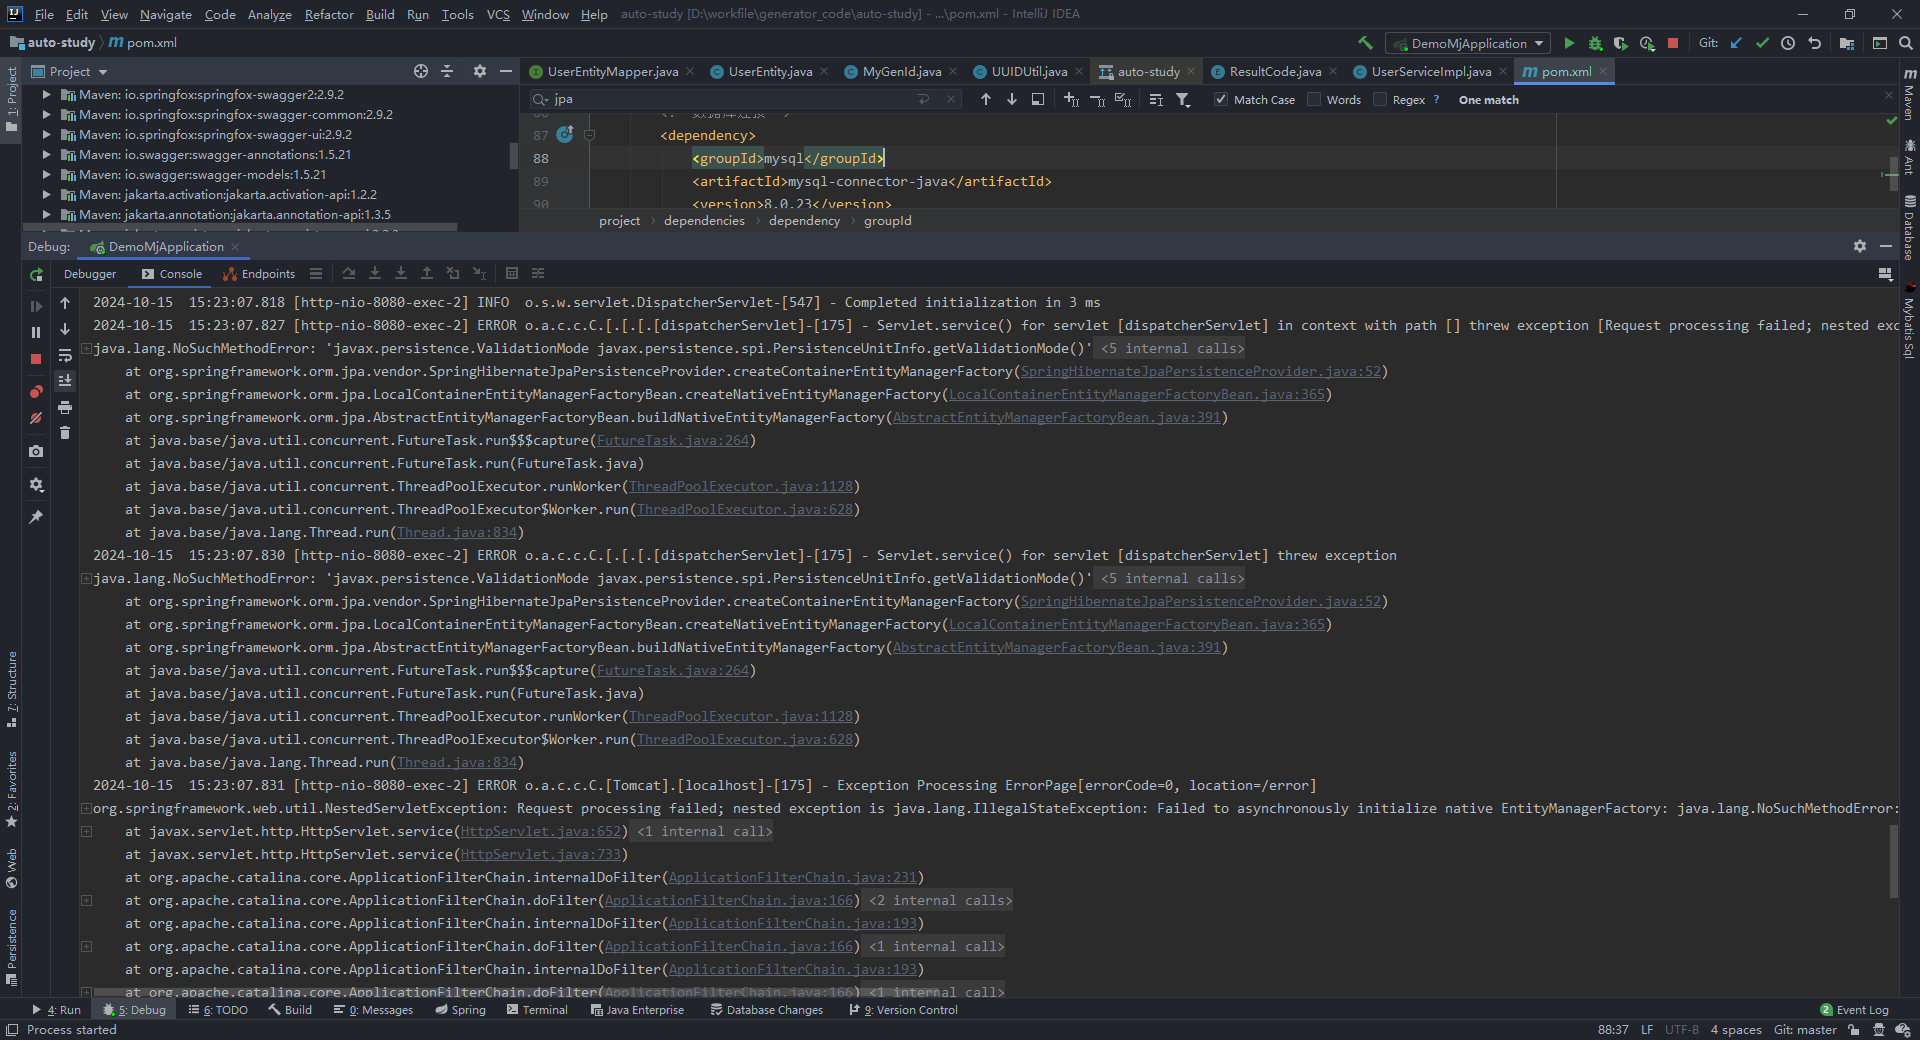Expand Maven swagger-annotations:1.5.21 node
This screenshot has height=1040, width=1920.
[46, 155]
